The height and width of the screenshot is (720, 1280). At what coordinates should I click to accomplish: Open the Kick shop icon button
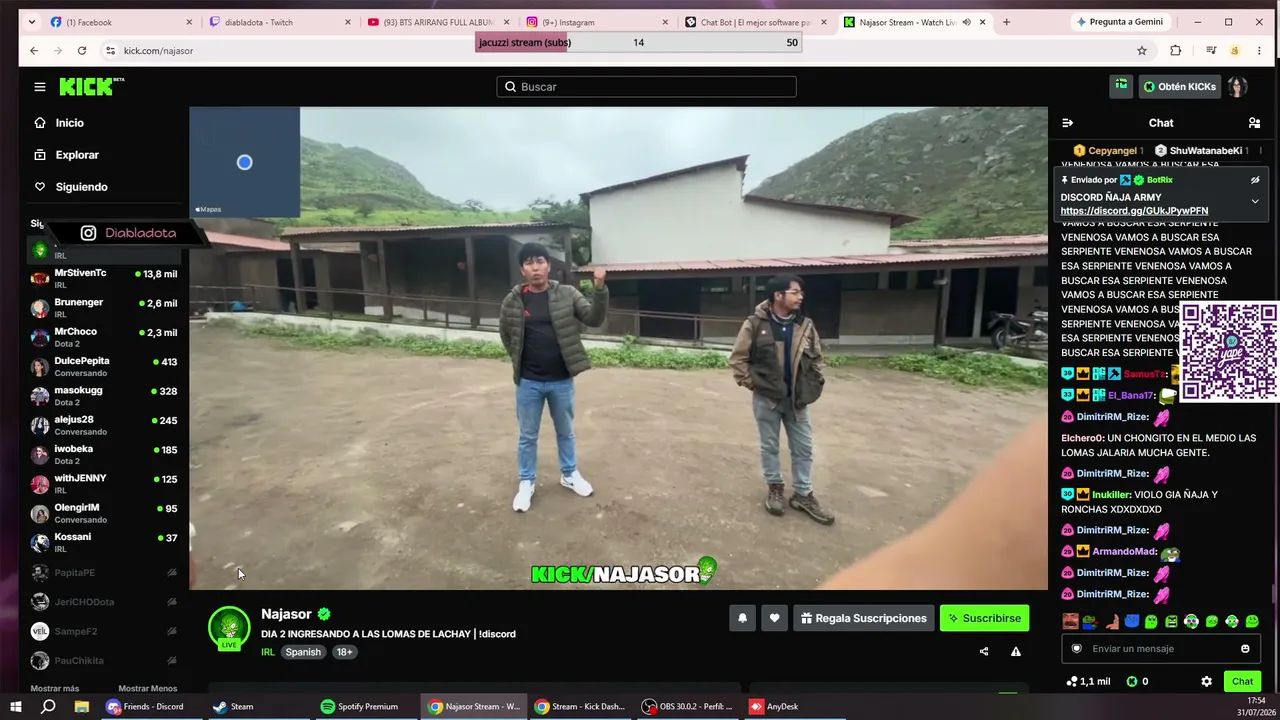pyautogui.click(x=1121, y=87)
